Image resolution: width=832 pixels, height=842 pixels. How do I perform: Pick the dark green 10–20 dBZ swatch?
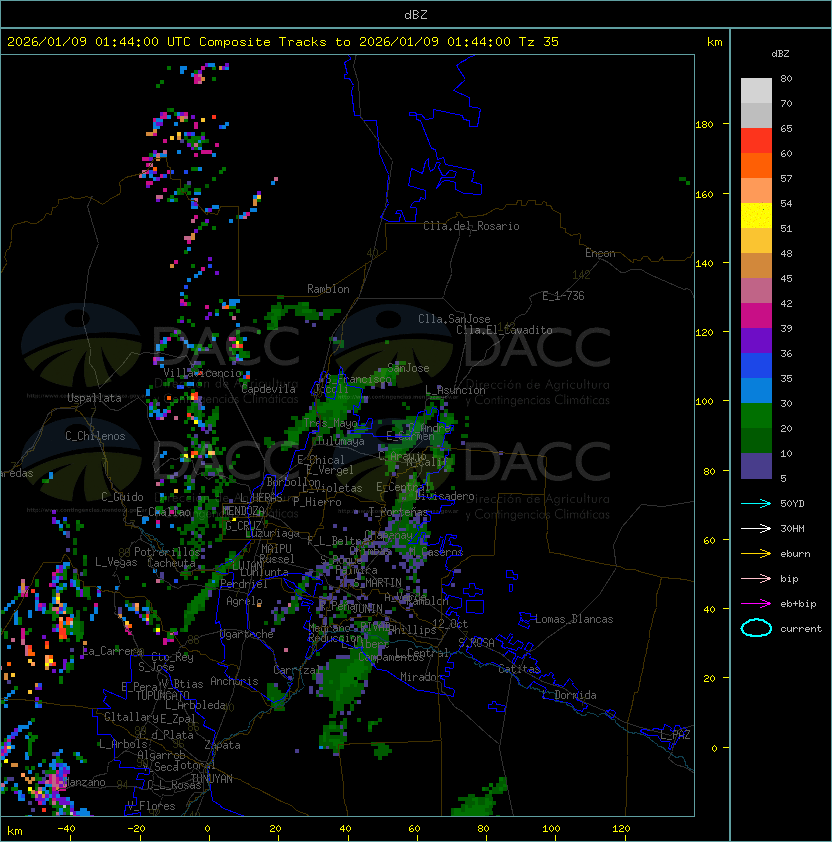pyautogui.click(x=756, y=441)
